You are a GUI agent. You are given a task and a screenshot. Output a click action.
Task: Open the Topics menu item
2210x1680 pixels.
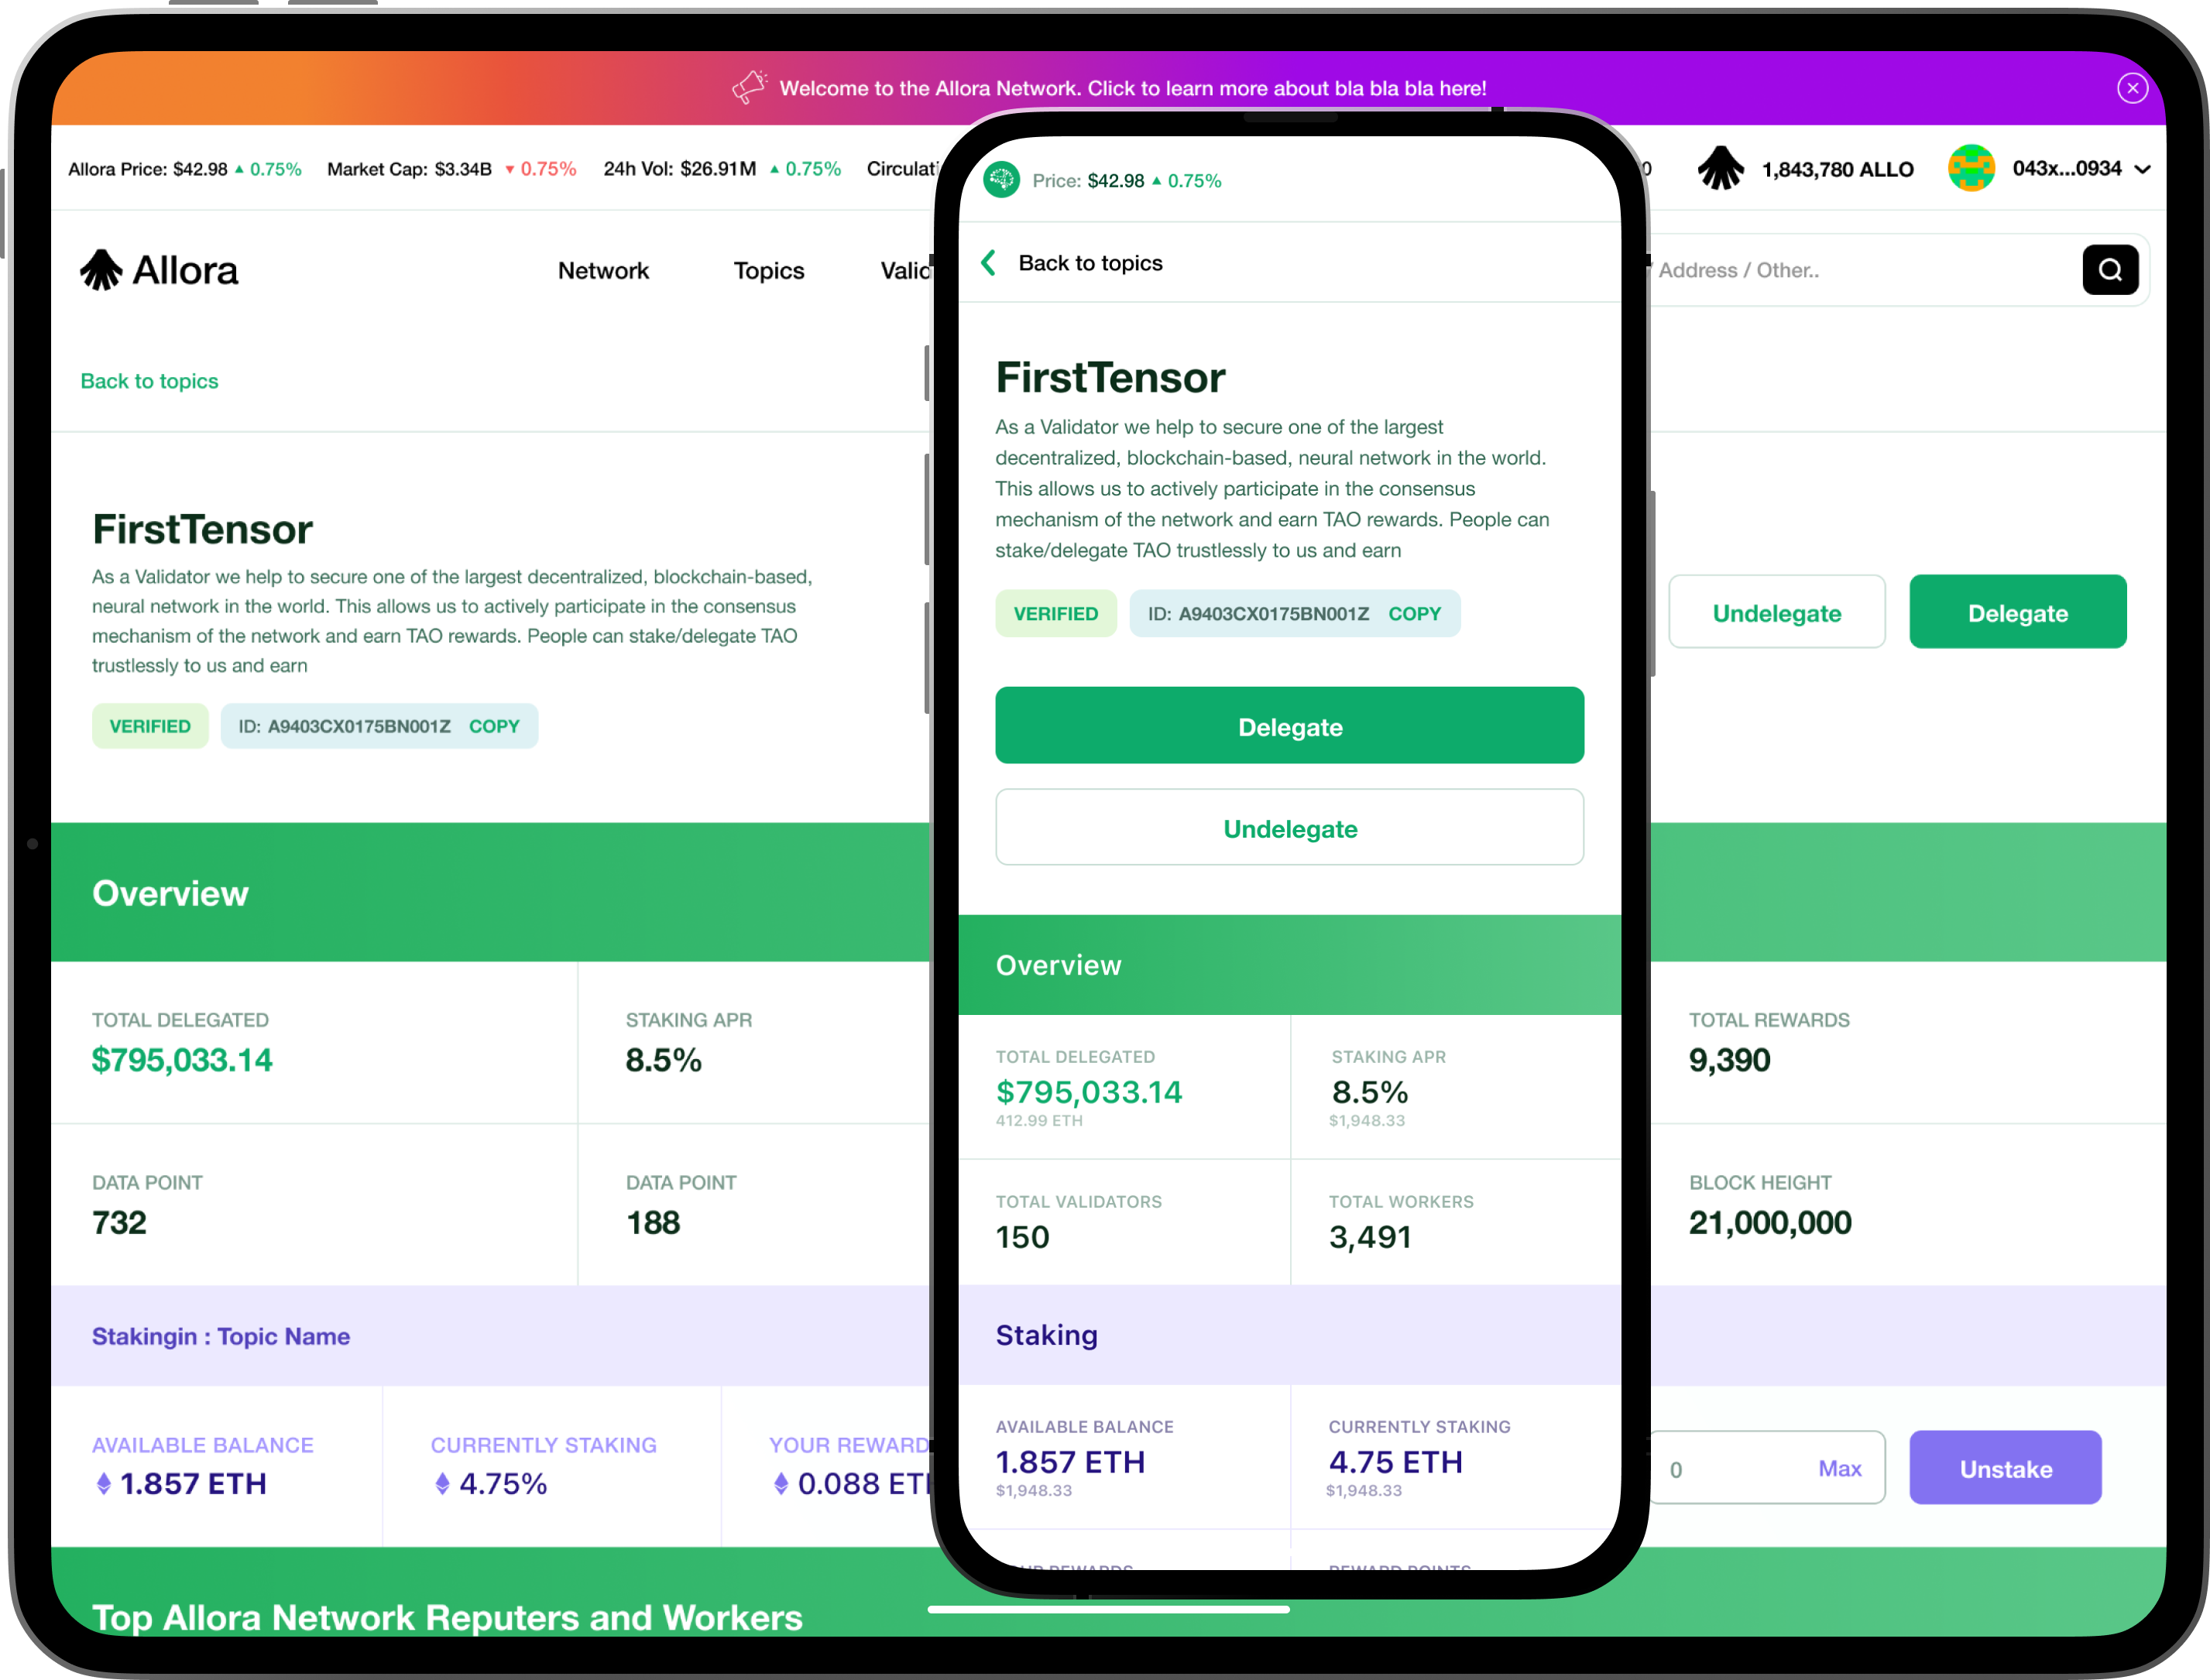coord(768,271)
